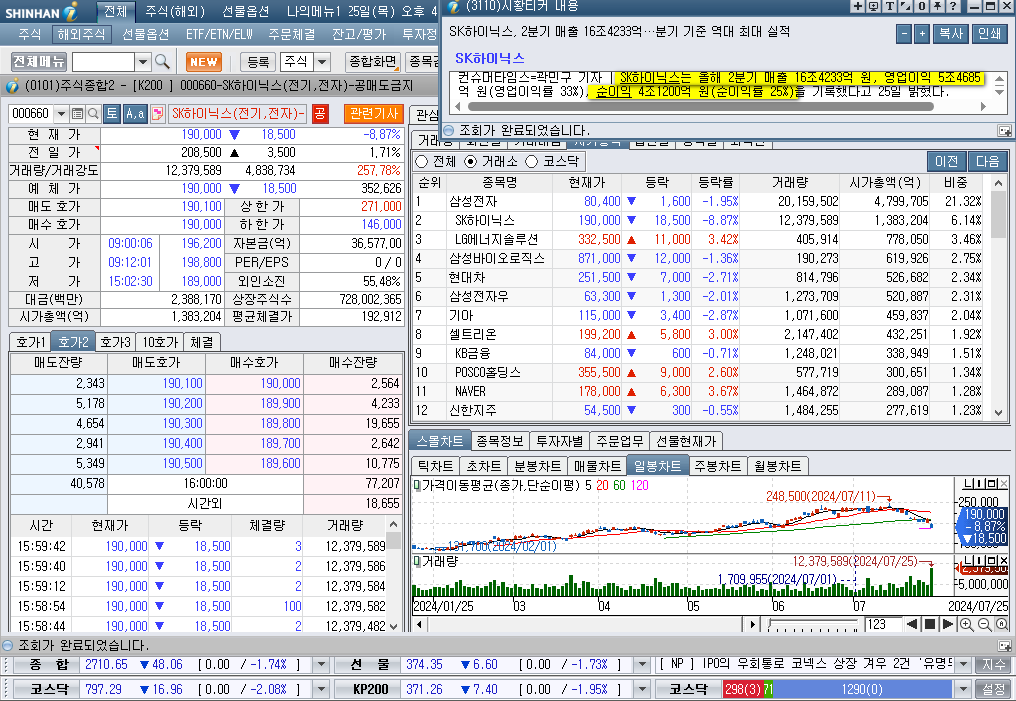Click the T font icon in news title bar

click(x=889, y=6)
